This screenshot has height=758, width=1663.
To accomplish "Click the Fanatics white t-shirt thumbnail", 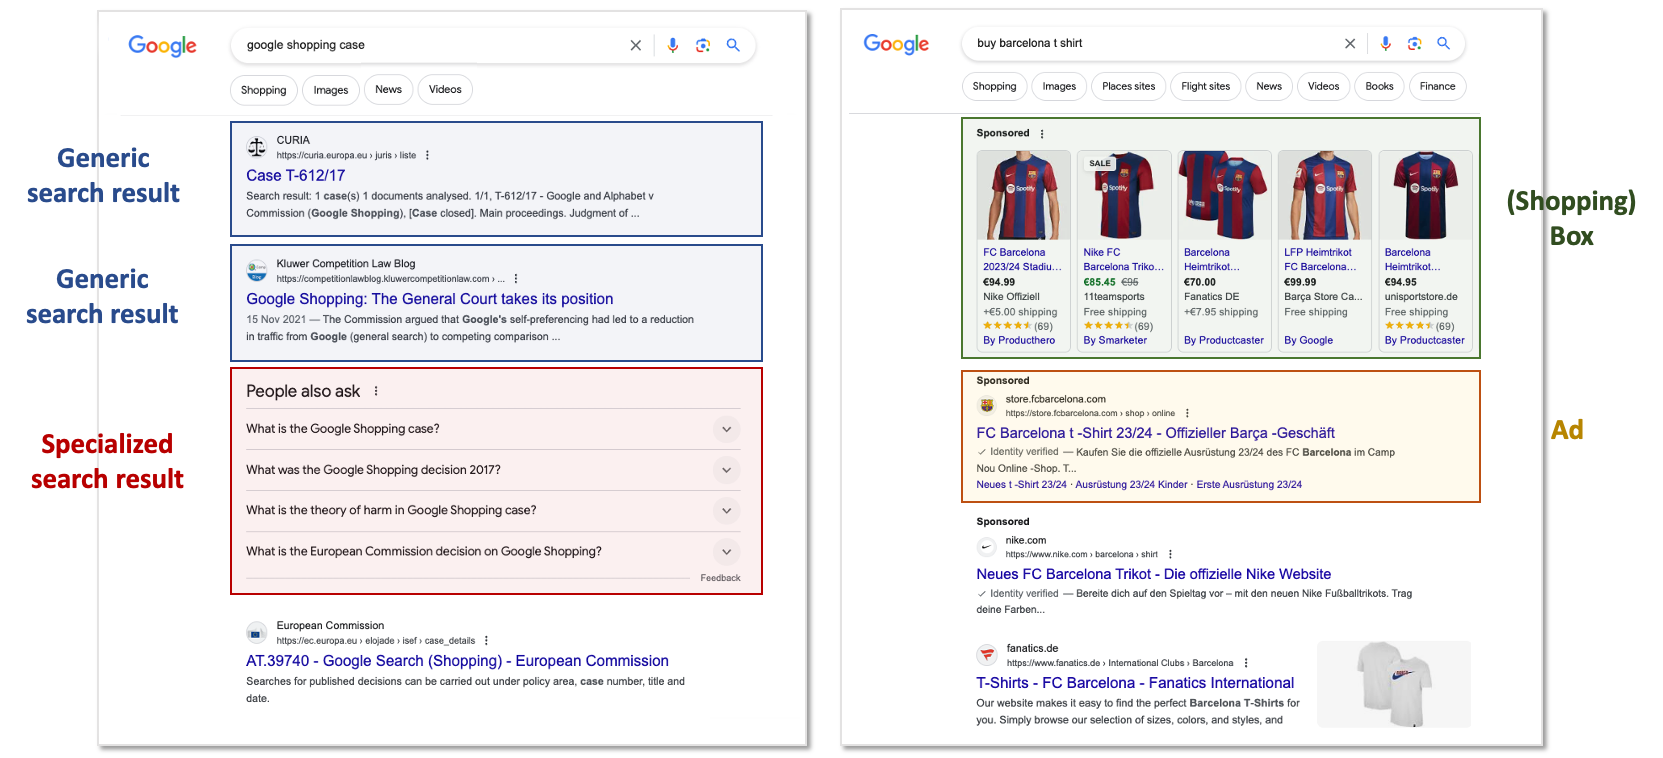I will 1393,684.
